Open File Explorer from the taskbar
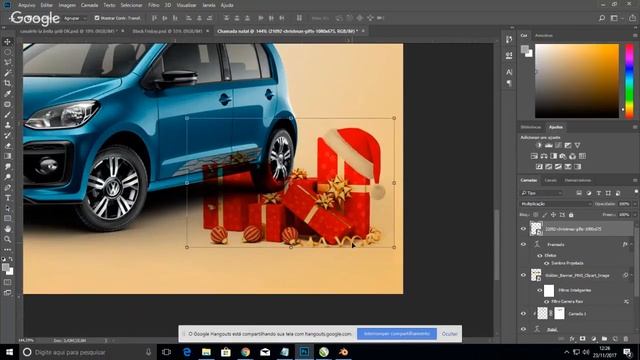Screen dimensions: 640x360 coord(206,352)
